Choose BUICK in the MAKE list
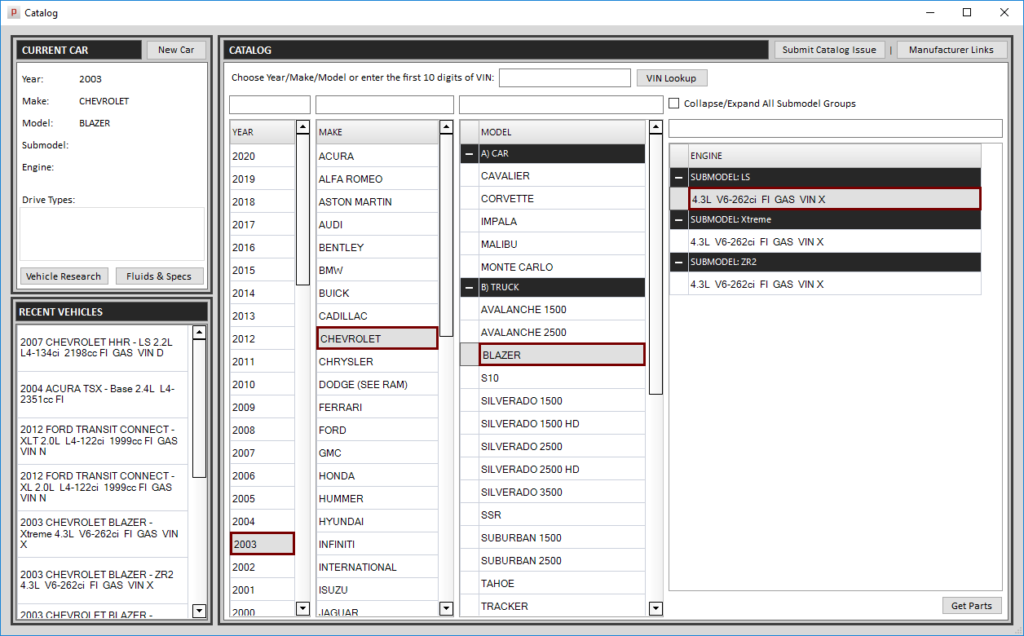1024x636 pixels. (377, 293)
